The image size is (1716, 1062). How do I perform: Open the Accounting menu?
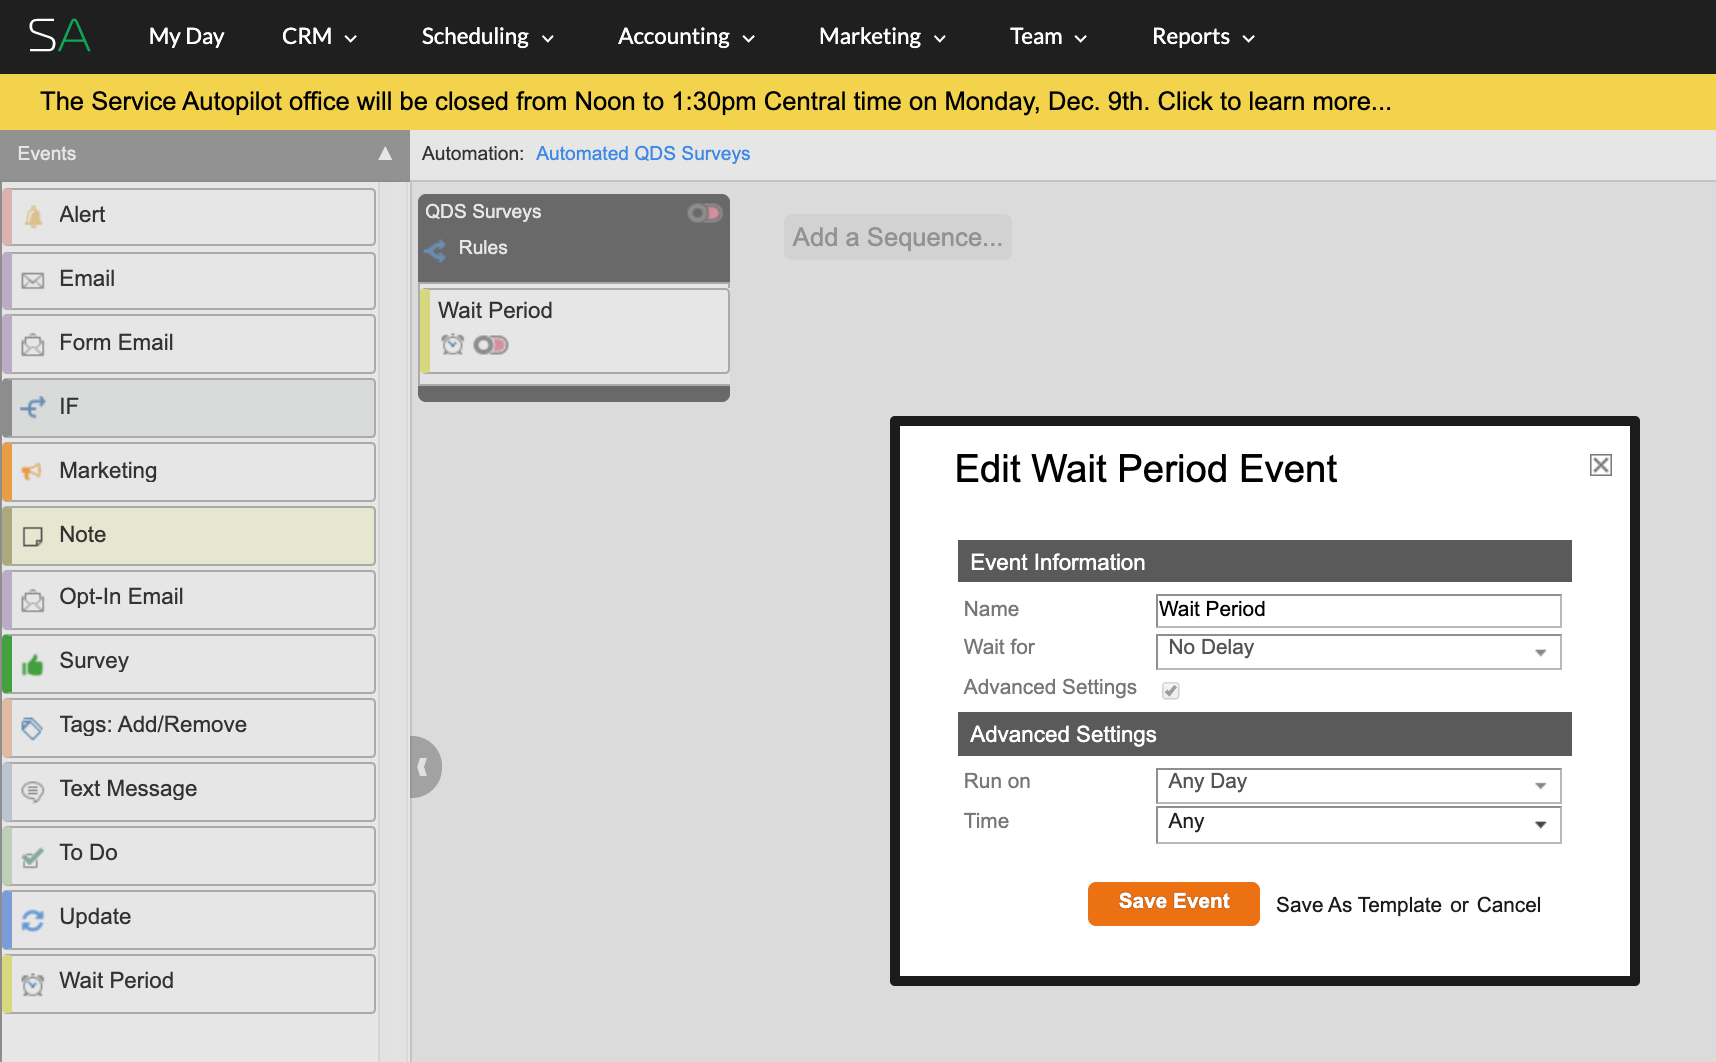click(x=686, y=36)
